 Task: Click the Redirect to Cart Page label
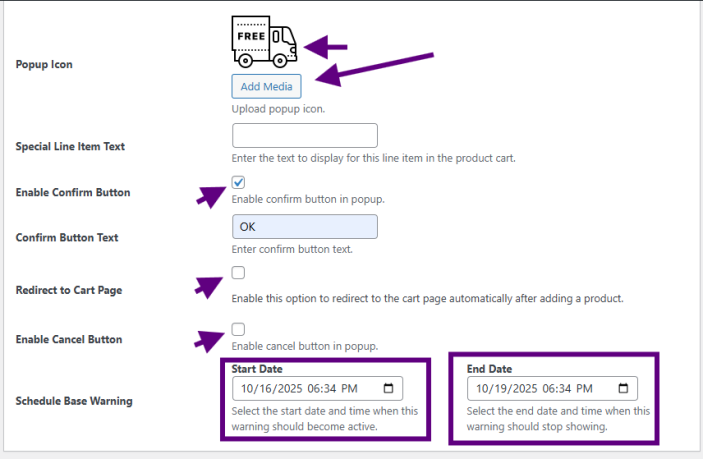69,290
